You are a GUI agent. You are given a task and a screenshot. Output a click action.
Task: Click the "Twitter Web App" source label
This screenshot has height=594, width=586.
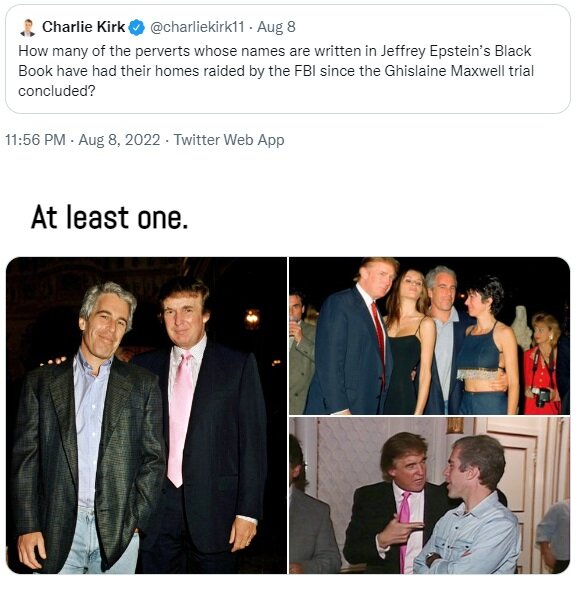click(x=229, y=139)
